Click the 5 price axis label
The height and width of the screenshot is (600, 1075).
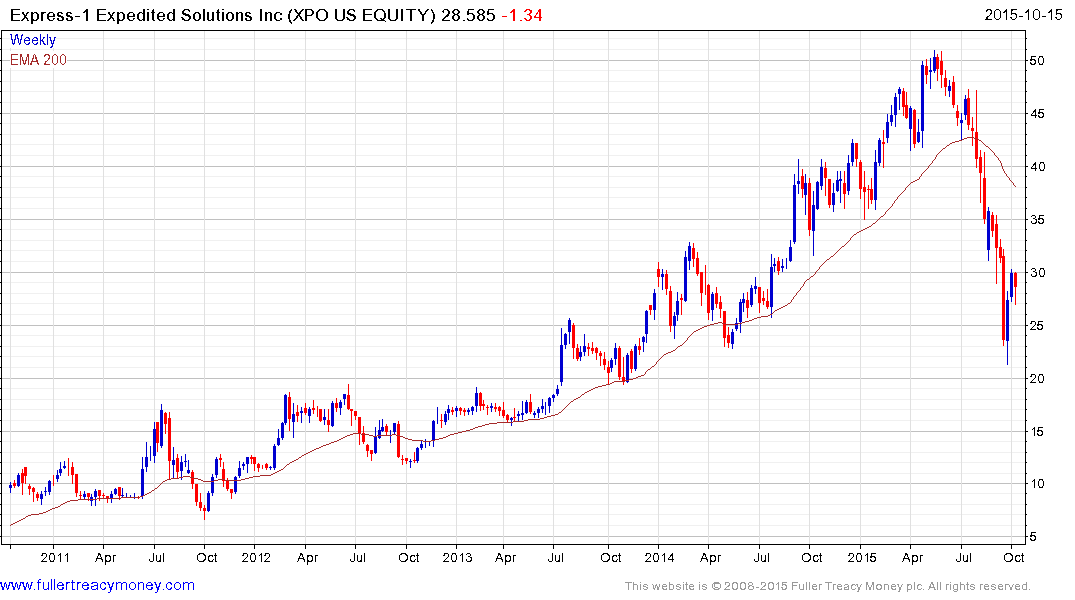pyautogui.click(x=1033, y=537)
